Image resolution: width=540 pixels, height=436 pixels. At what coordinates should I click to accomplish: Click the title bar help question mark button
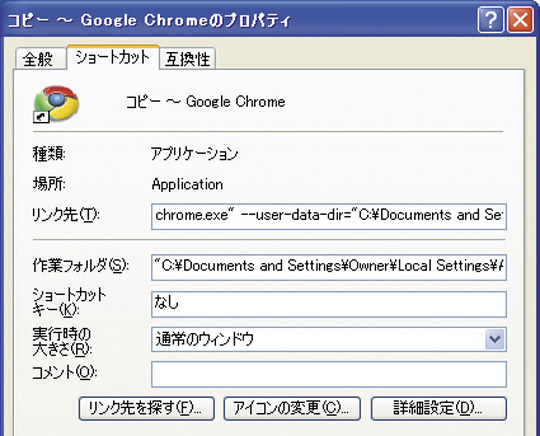coord(491,20)
